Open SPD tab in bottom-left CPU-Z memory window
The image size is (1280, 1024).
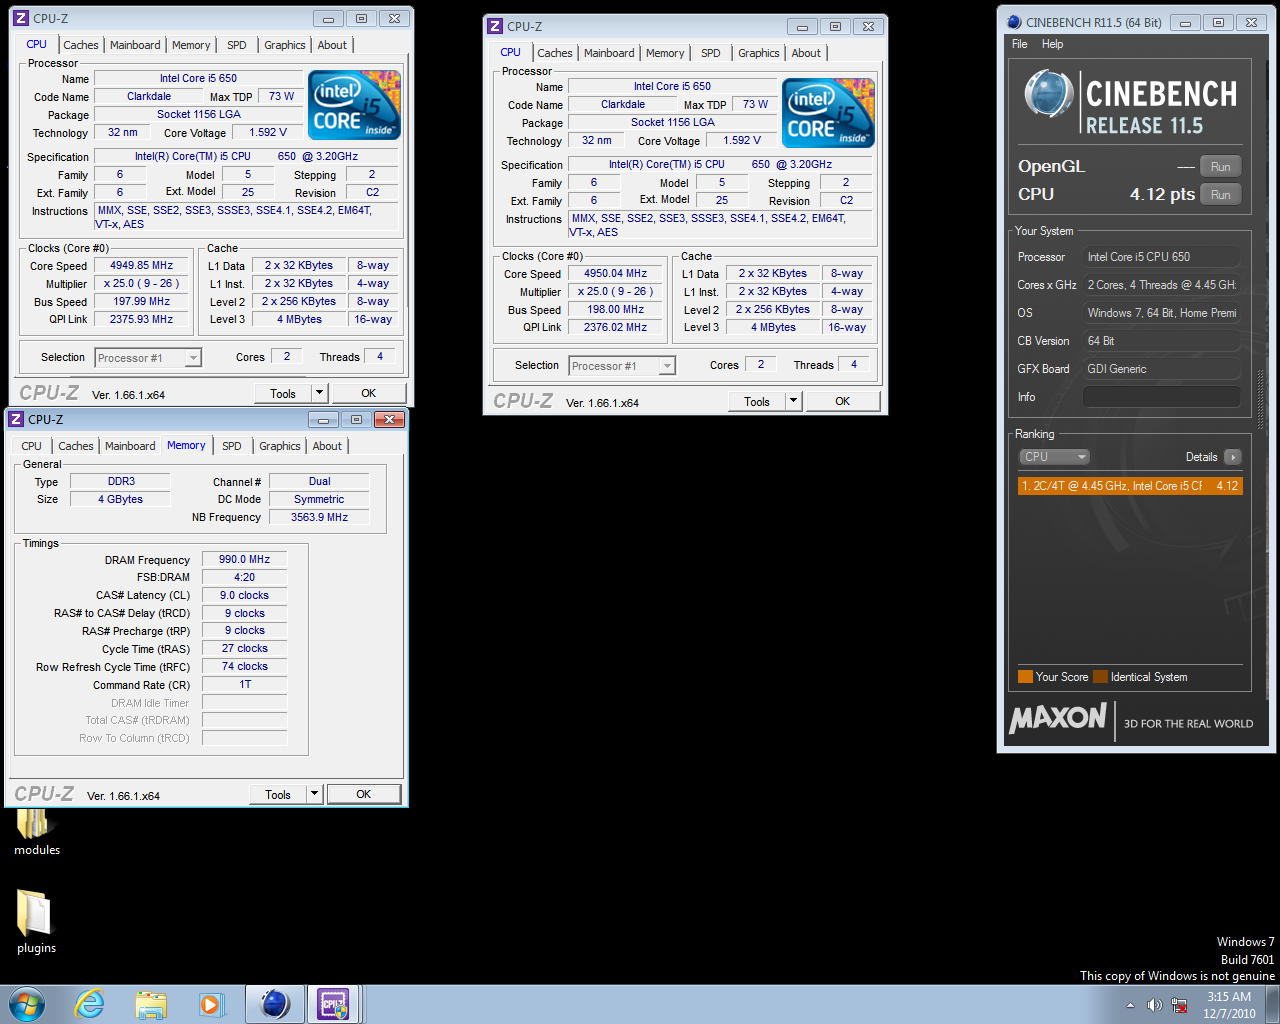pos(232,446)
